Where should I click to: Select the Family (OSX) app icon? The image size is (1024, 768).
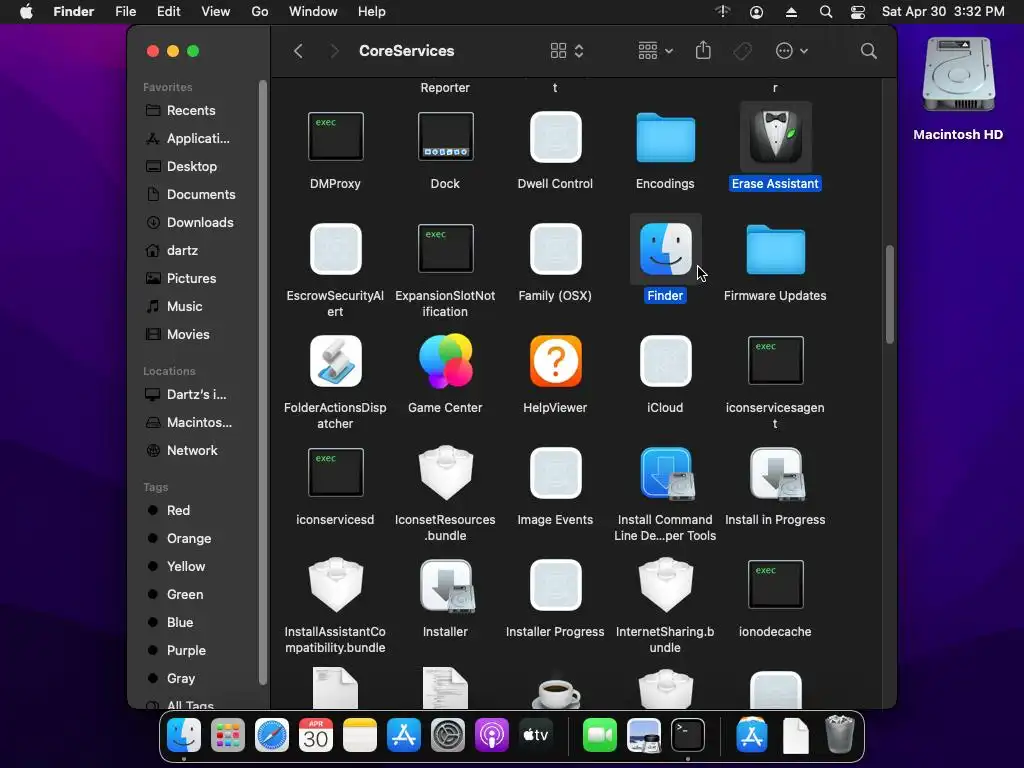click(556, 249)
